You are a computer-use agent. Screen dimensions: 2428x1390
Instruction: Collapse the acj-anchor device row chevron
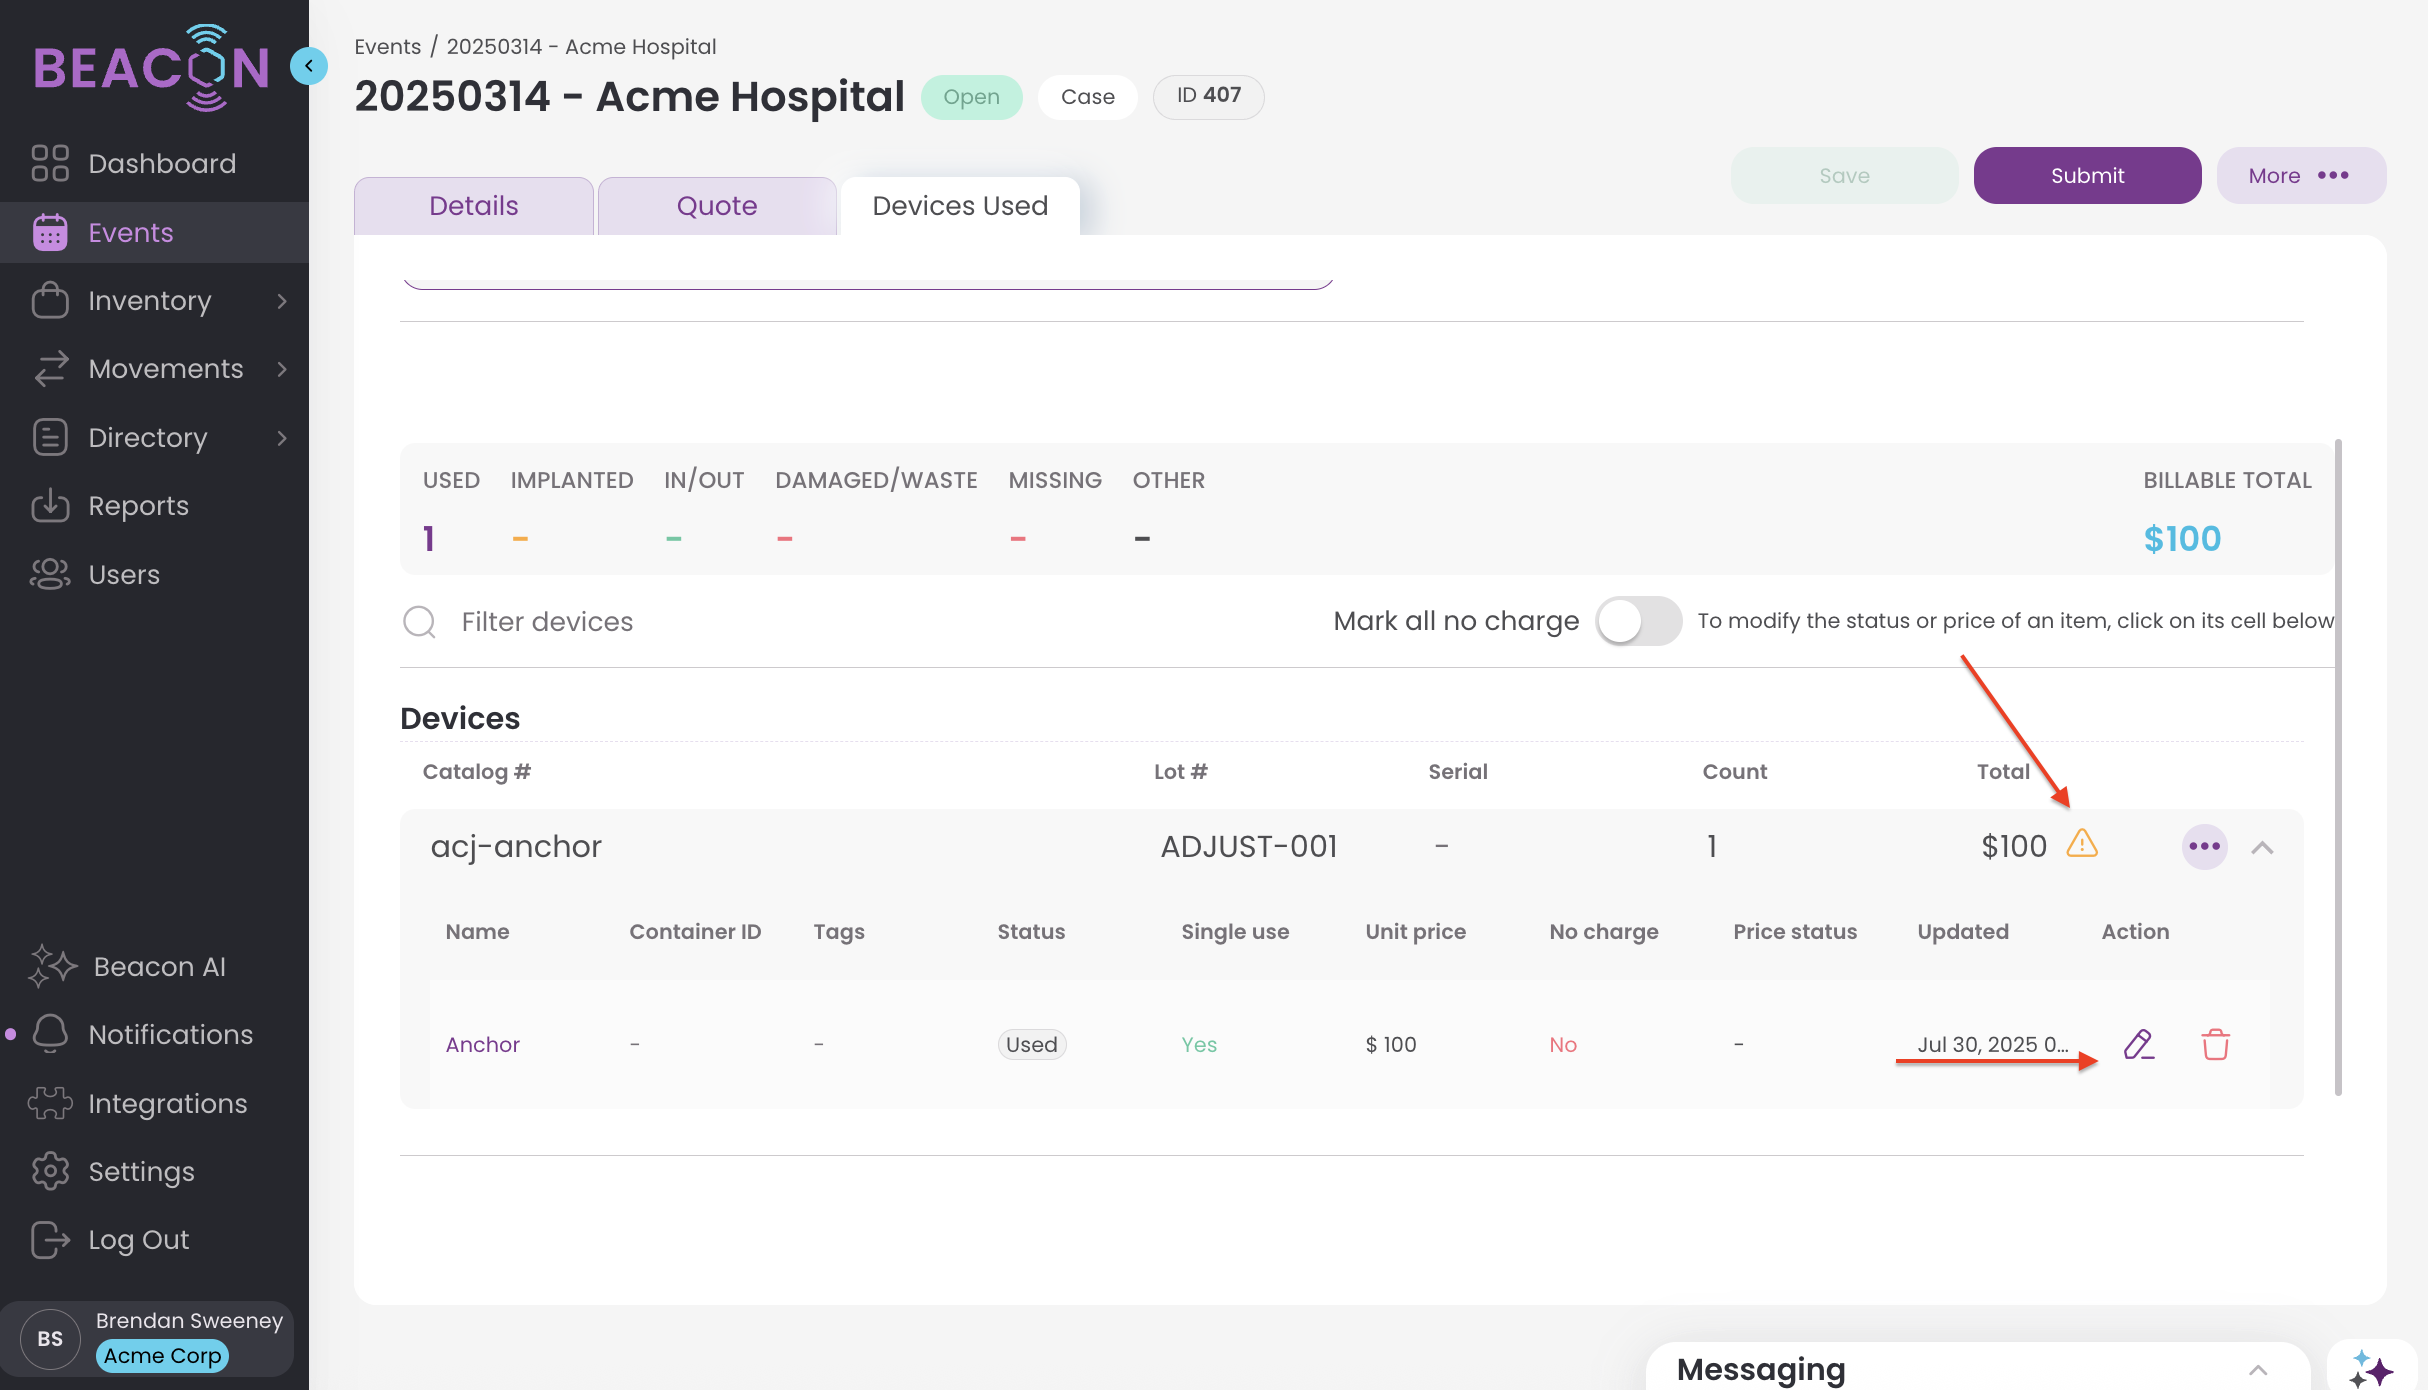click(2262, 848)
